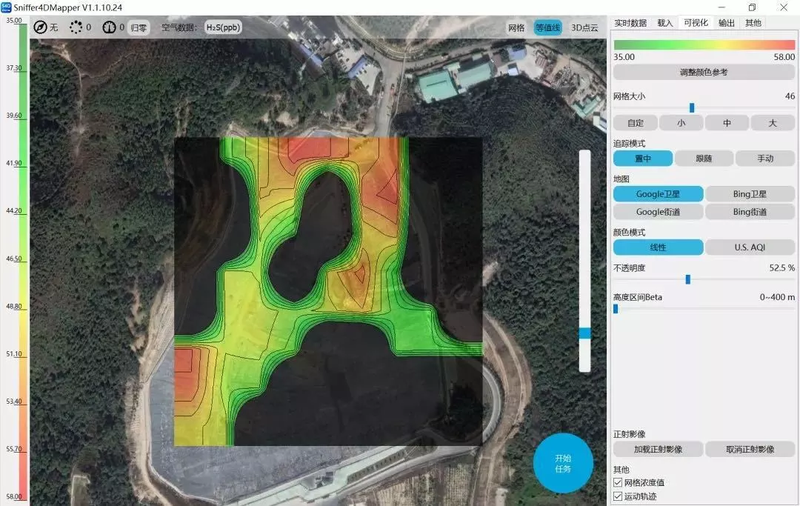The height and width of the screenshot is (506, 800).
Task: Click the 0~400 m altitude range value
Action: coord(777,297)
